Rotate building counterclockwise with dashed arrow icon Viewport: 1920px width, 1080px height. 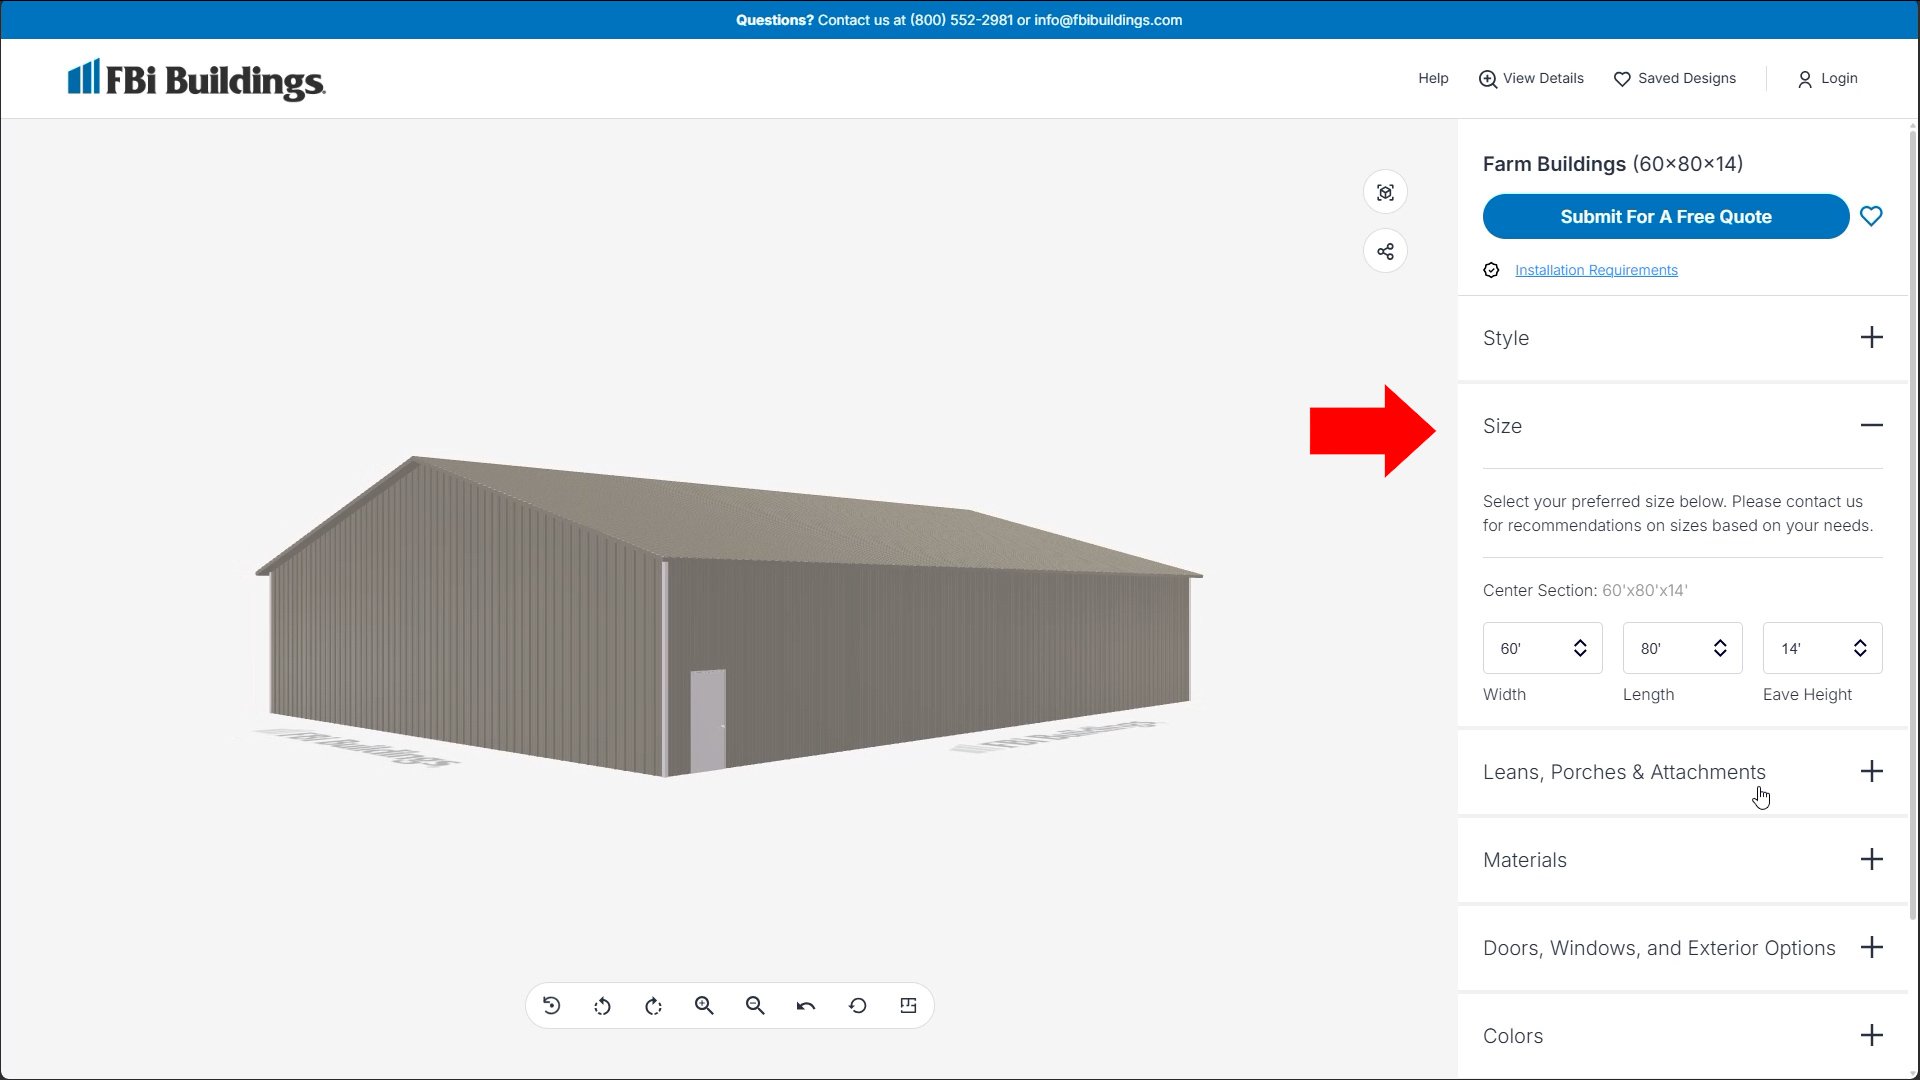[x=602, y=1006]
